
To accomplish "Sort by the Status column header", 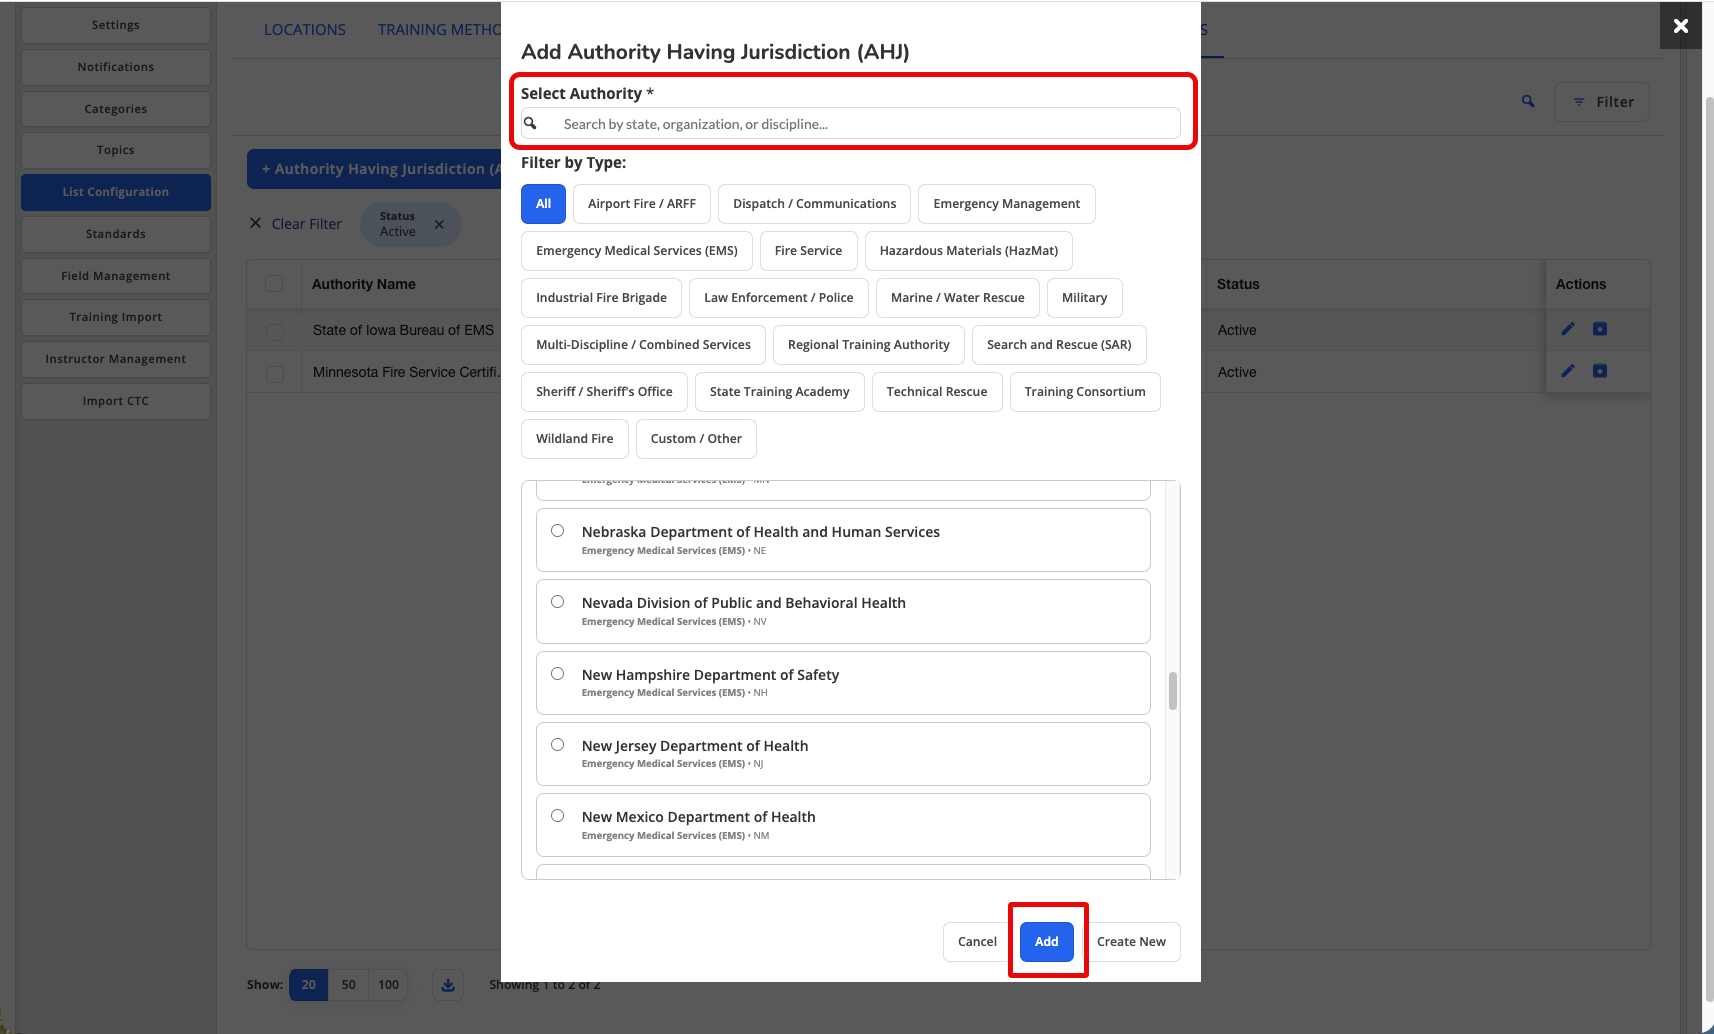I will 1238,284.
